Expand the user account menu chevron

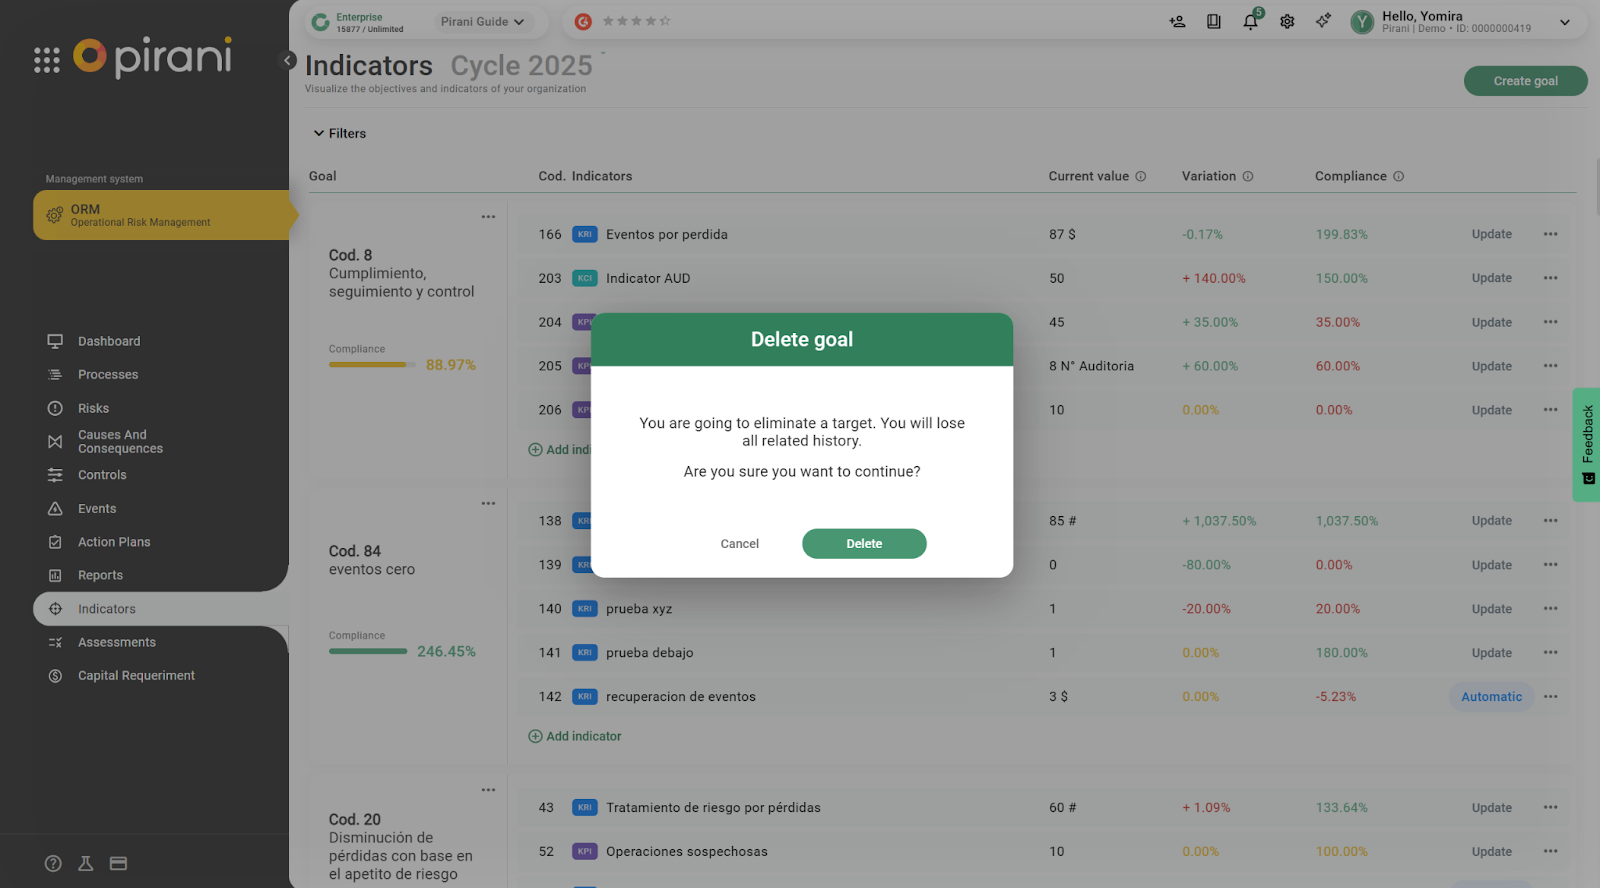point(1565,22)
